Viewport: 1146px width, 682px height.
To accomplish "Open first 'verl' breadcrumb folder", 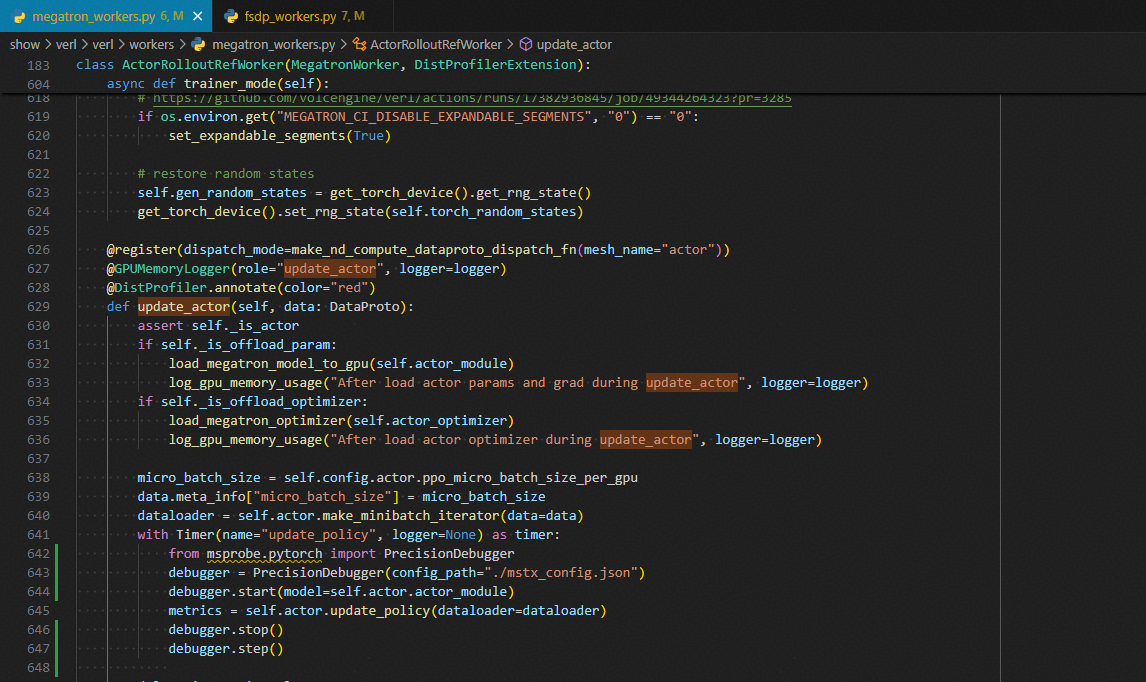I will click(x=66, y=45).
